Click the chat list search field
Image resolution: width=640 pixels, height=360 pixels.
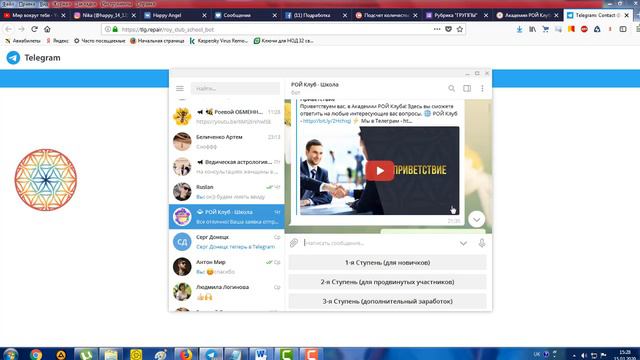(x=235, y=89)
